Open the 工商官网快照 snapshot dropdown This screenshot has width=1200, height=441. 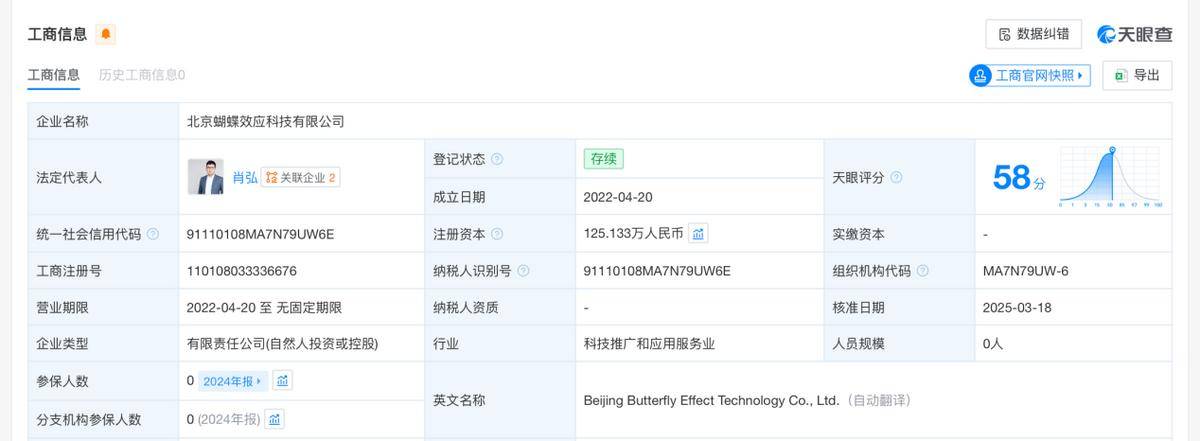1029,76
